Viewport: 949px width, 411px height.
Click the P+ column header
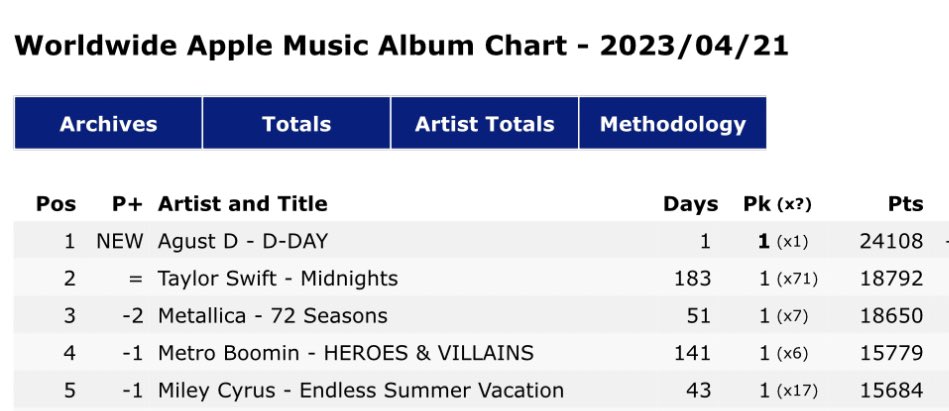click(127, 204)
